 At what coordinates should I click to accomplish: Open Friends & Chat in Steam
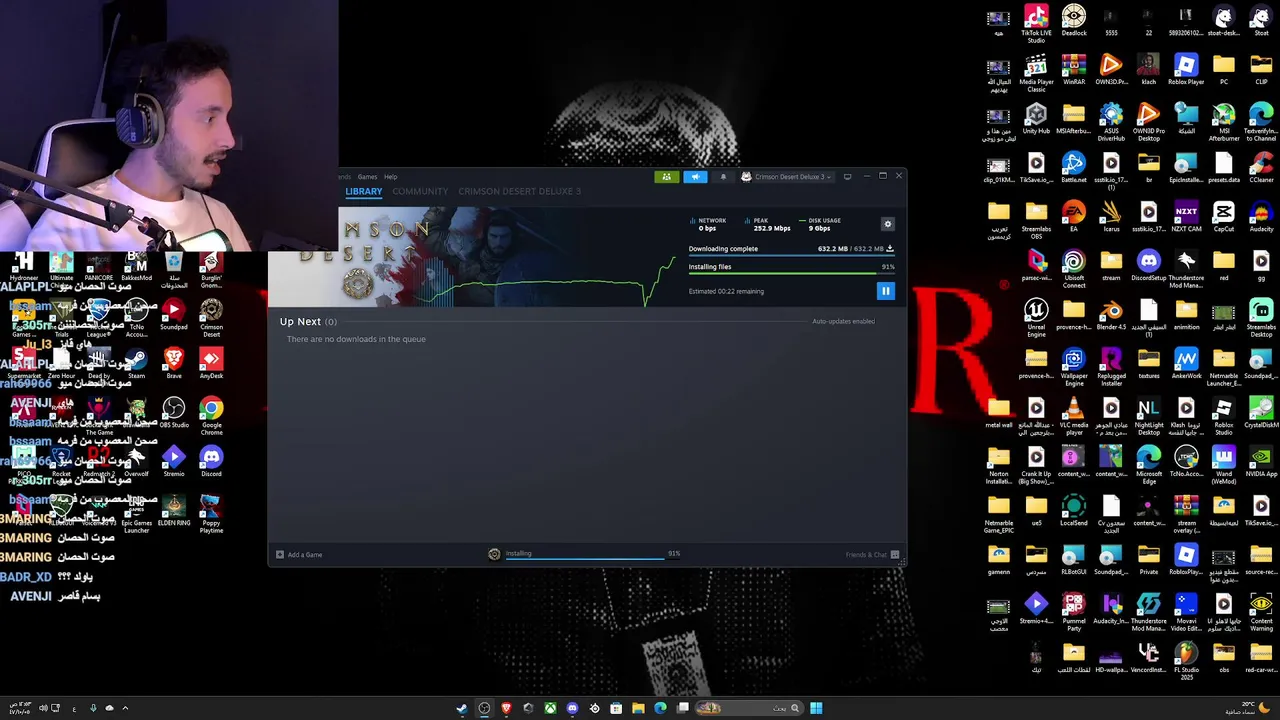pyautogui.click(x=872, y=554)
